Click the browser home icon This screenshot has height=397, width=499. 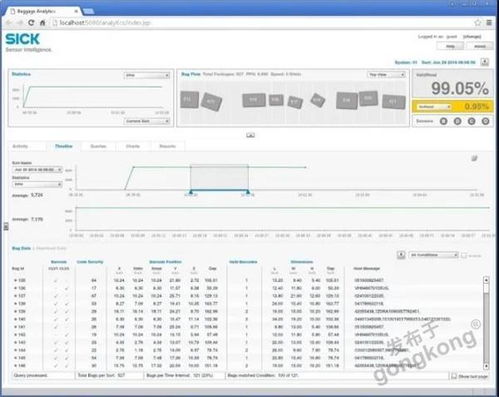(x=43, y=23)
